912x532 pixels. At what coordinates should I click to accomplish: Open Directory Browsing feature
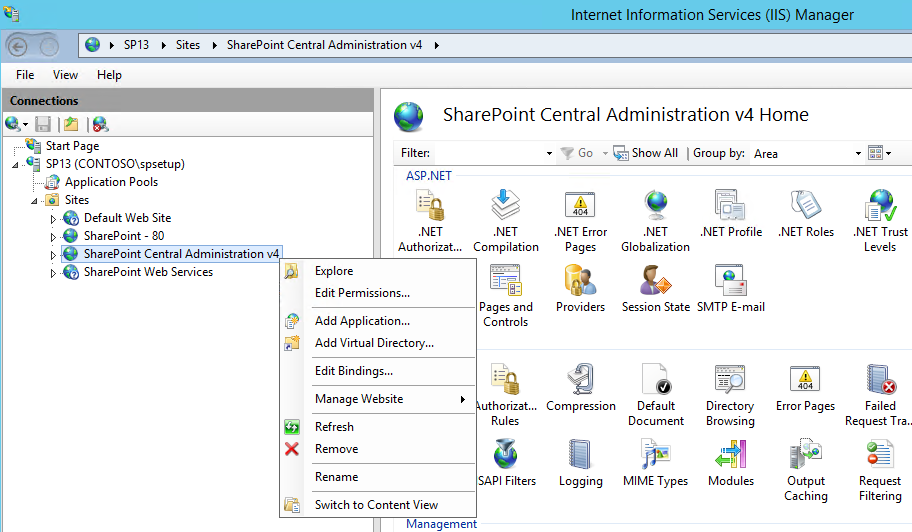click(731, 395)
